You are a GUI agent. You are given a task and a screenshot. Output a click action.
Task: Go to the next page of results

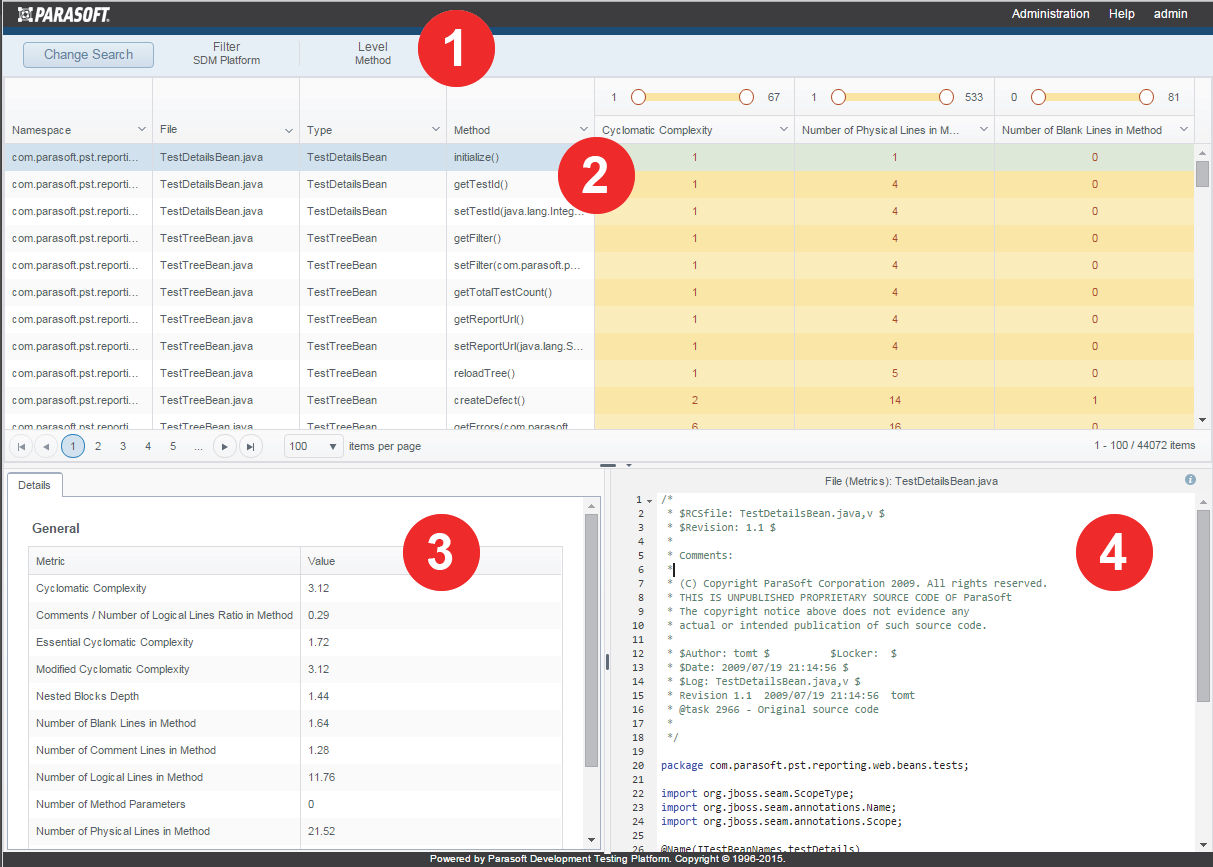tap(225, 446)
